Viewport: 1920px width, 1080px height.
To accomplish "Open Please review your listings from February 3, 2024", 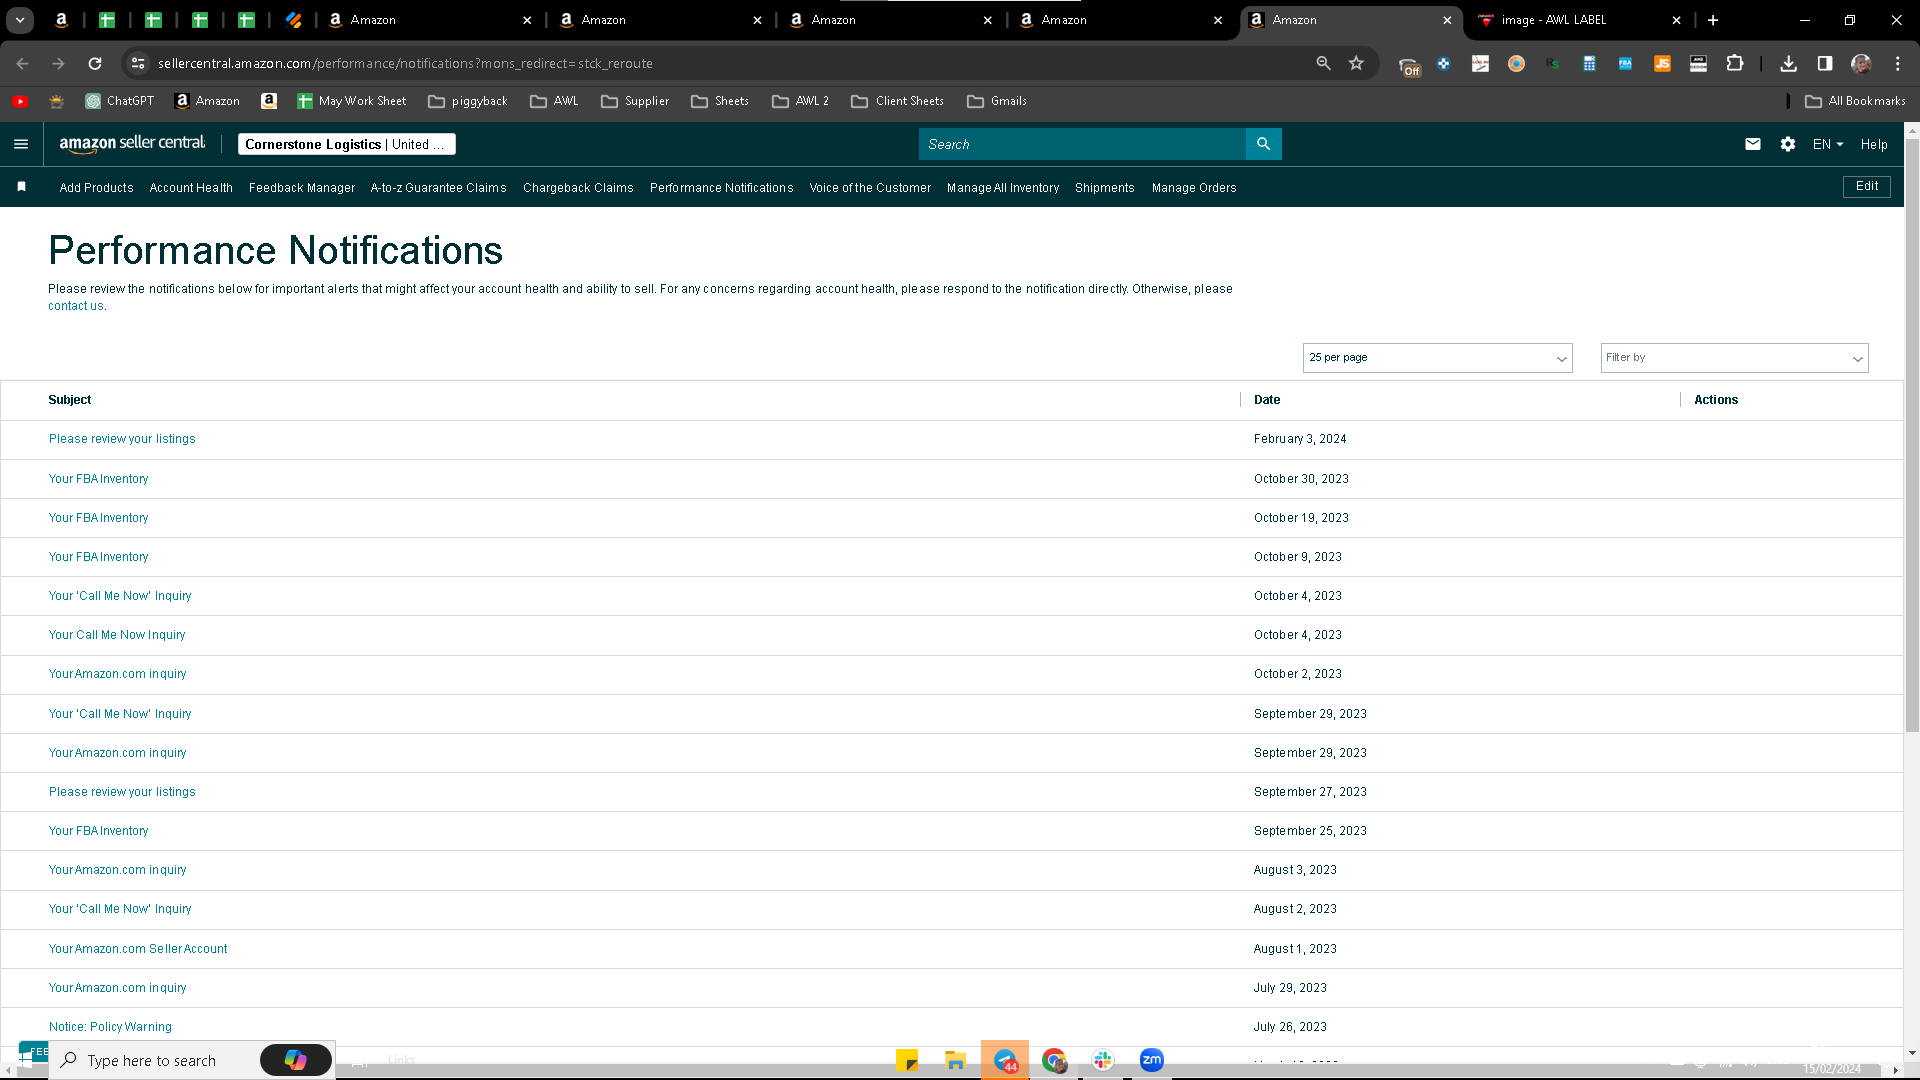I will [122, 439].
